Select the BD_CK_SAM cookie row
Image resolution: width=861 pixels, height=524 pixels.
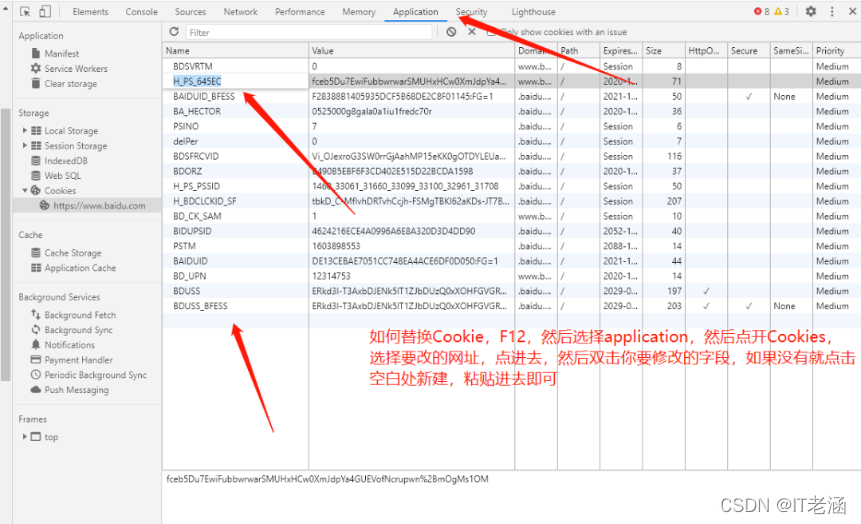(511, 216)
